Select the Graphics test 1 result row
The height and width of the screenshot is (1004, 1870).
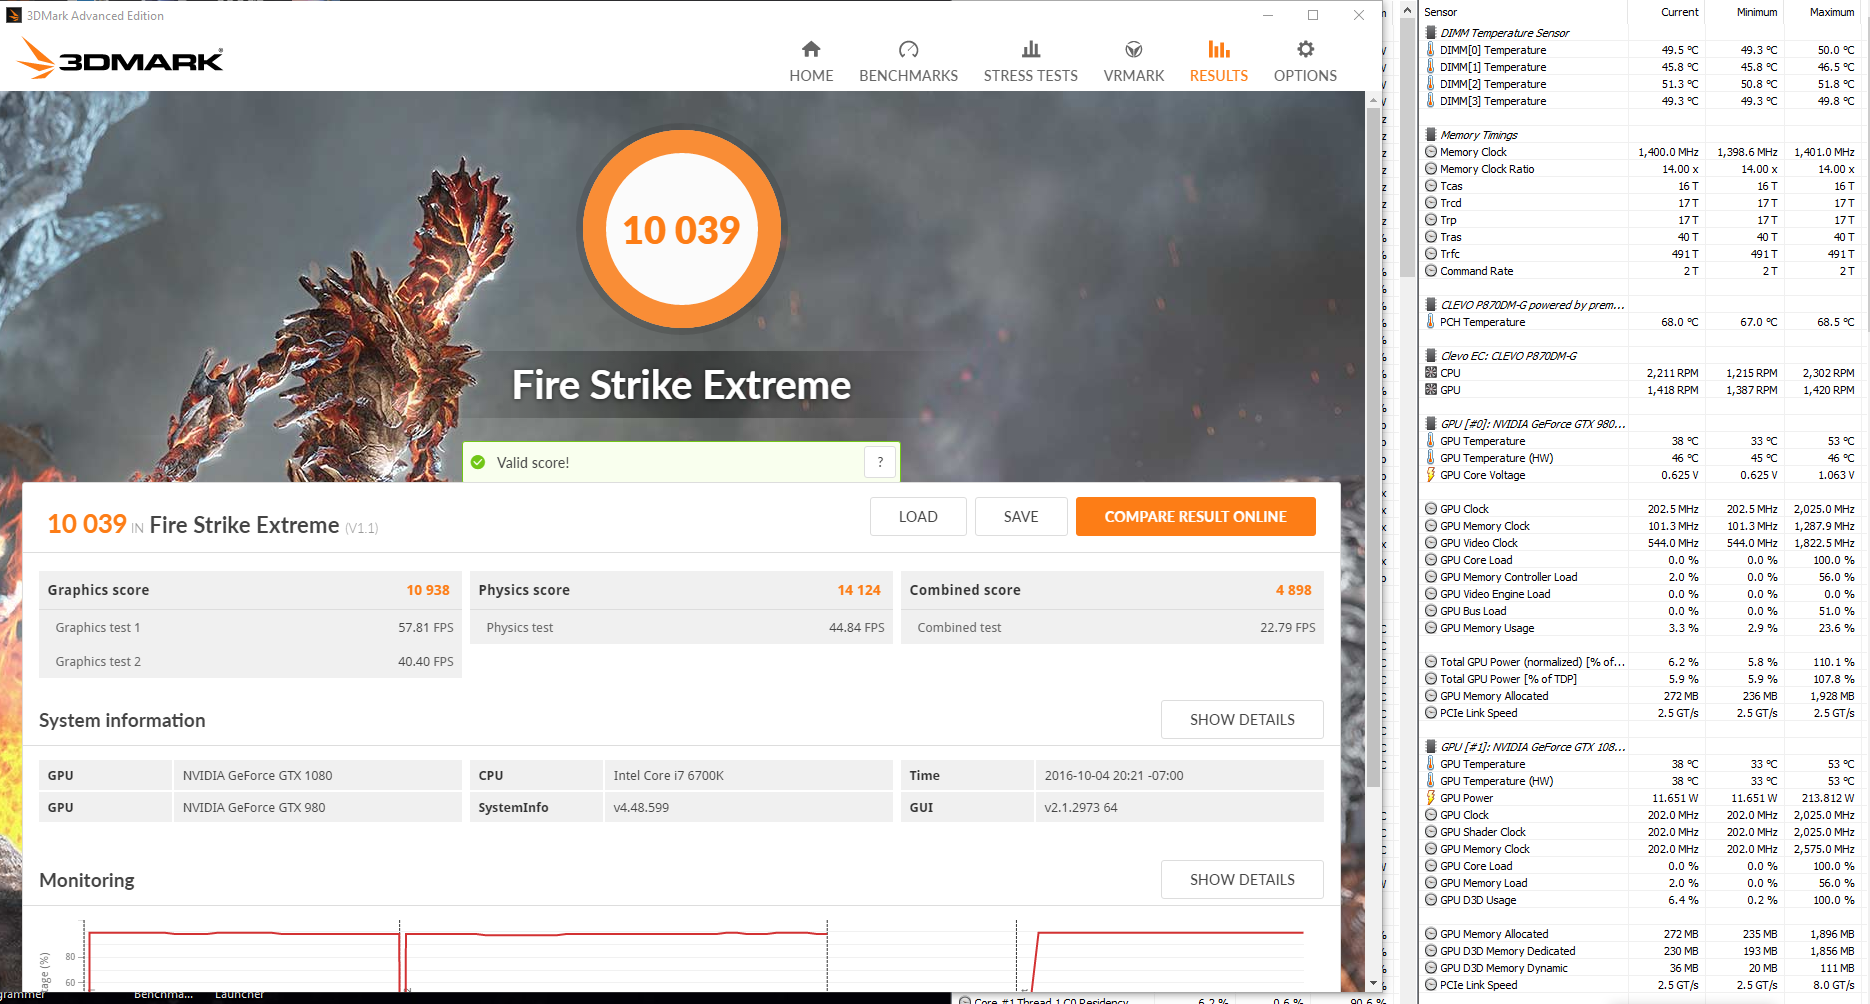250,627
